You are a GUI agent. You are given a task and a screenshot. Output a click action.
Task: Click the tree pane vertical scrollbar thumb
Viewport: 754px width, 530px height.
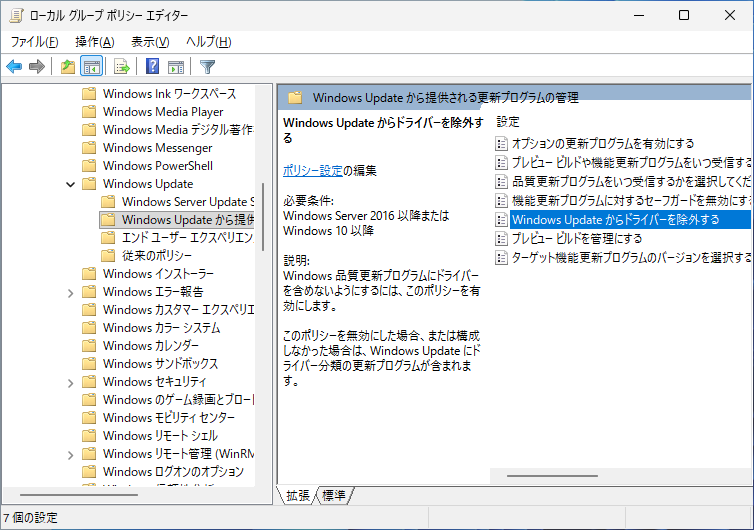pos(263,216)
